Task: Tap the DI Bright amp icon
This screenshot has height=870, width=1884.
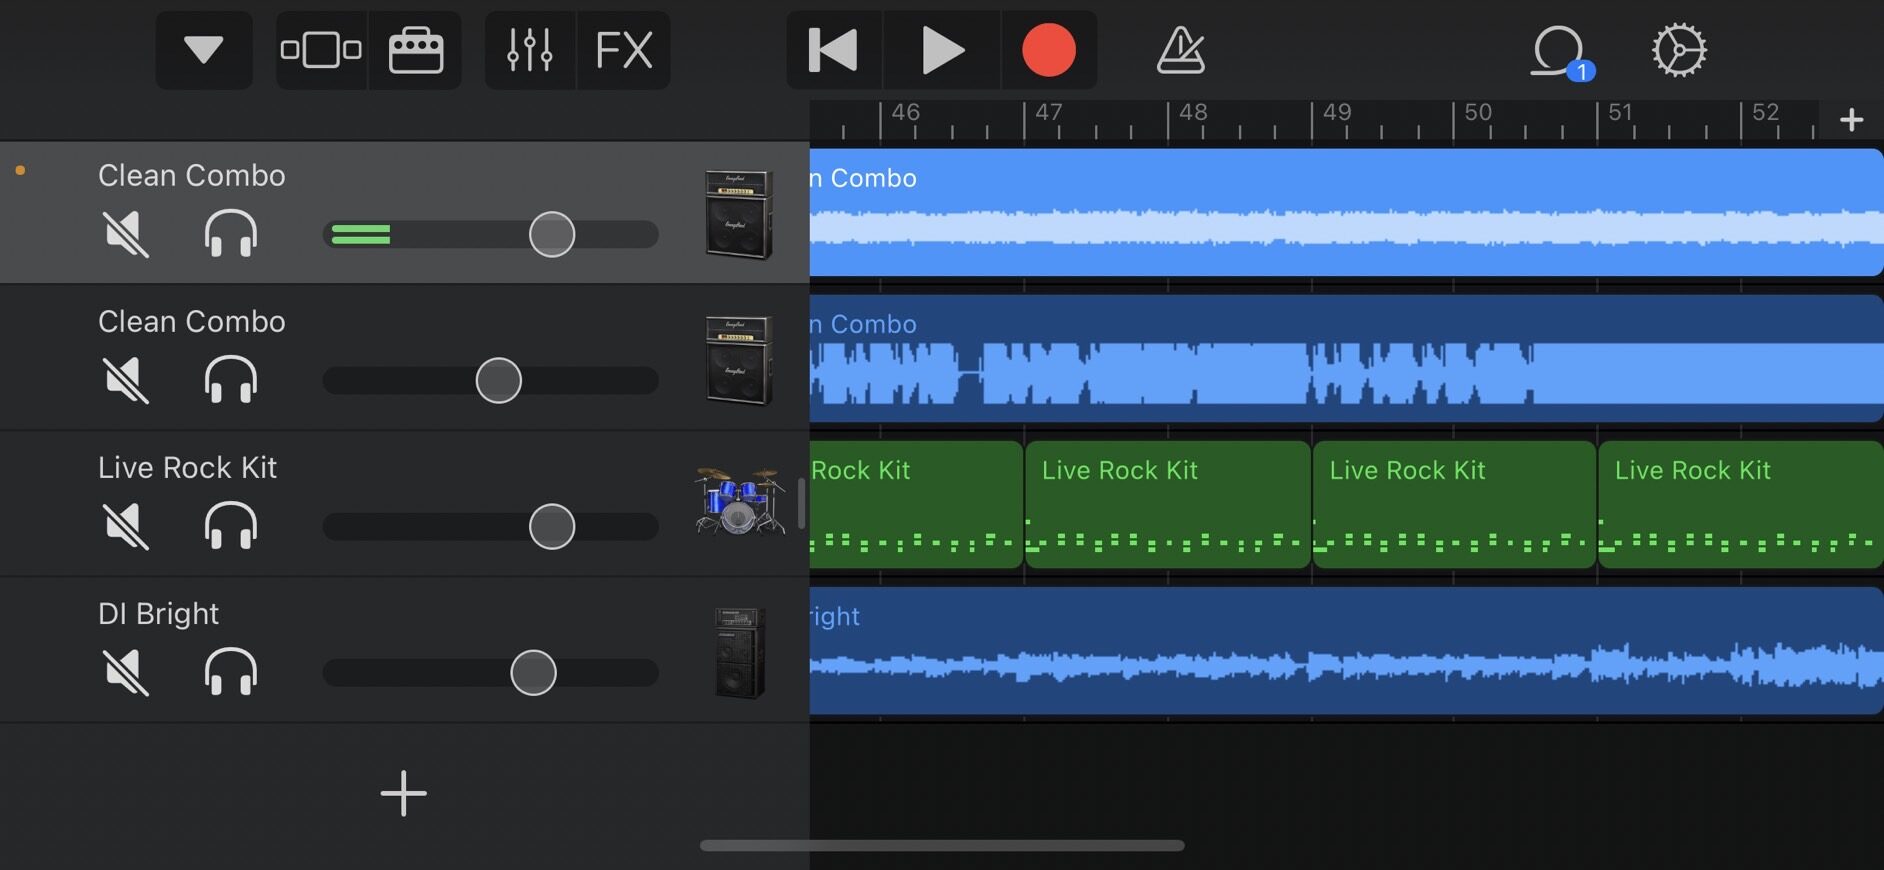Action: tap(739, 652)
